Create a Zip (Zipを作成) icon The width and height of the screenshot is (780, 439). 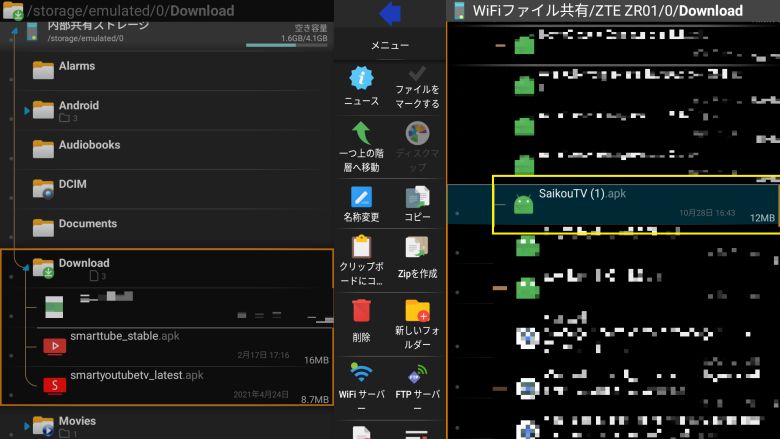[417, 247]
